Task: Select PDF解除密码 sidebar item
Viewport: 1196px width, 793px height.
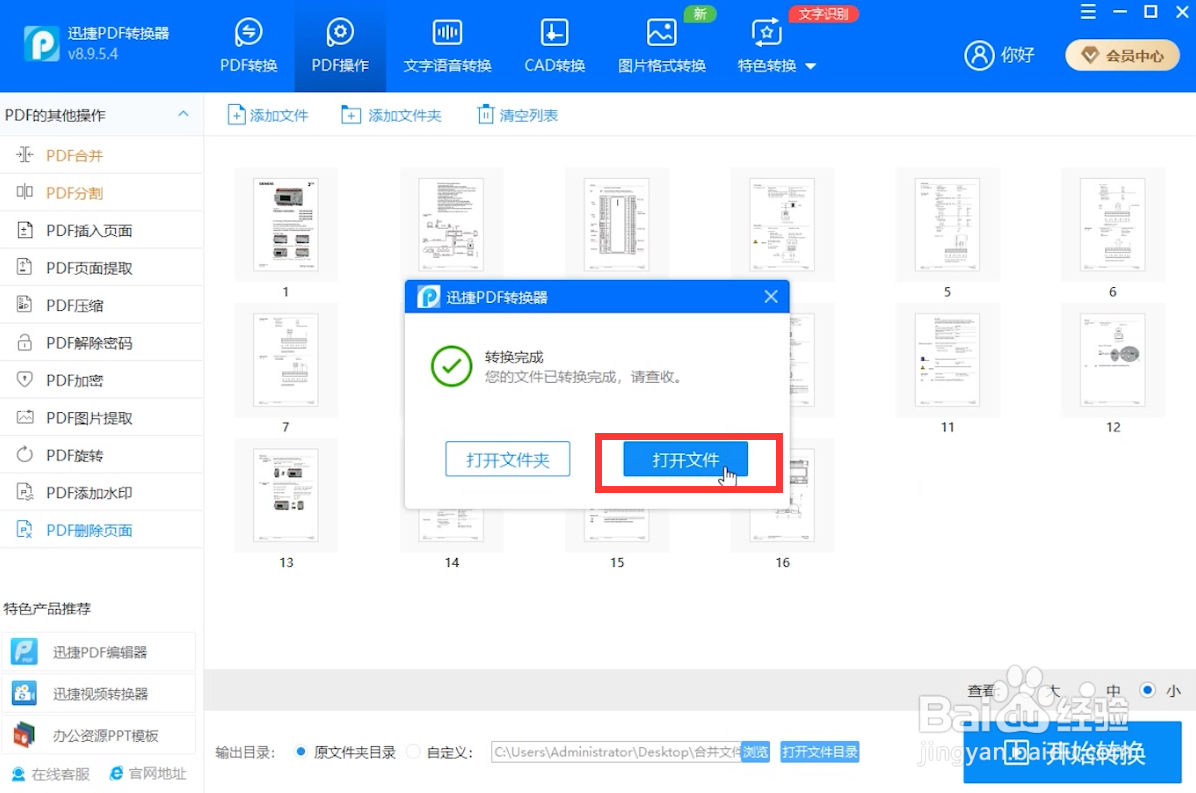Action: 101,342
